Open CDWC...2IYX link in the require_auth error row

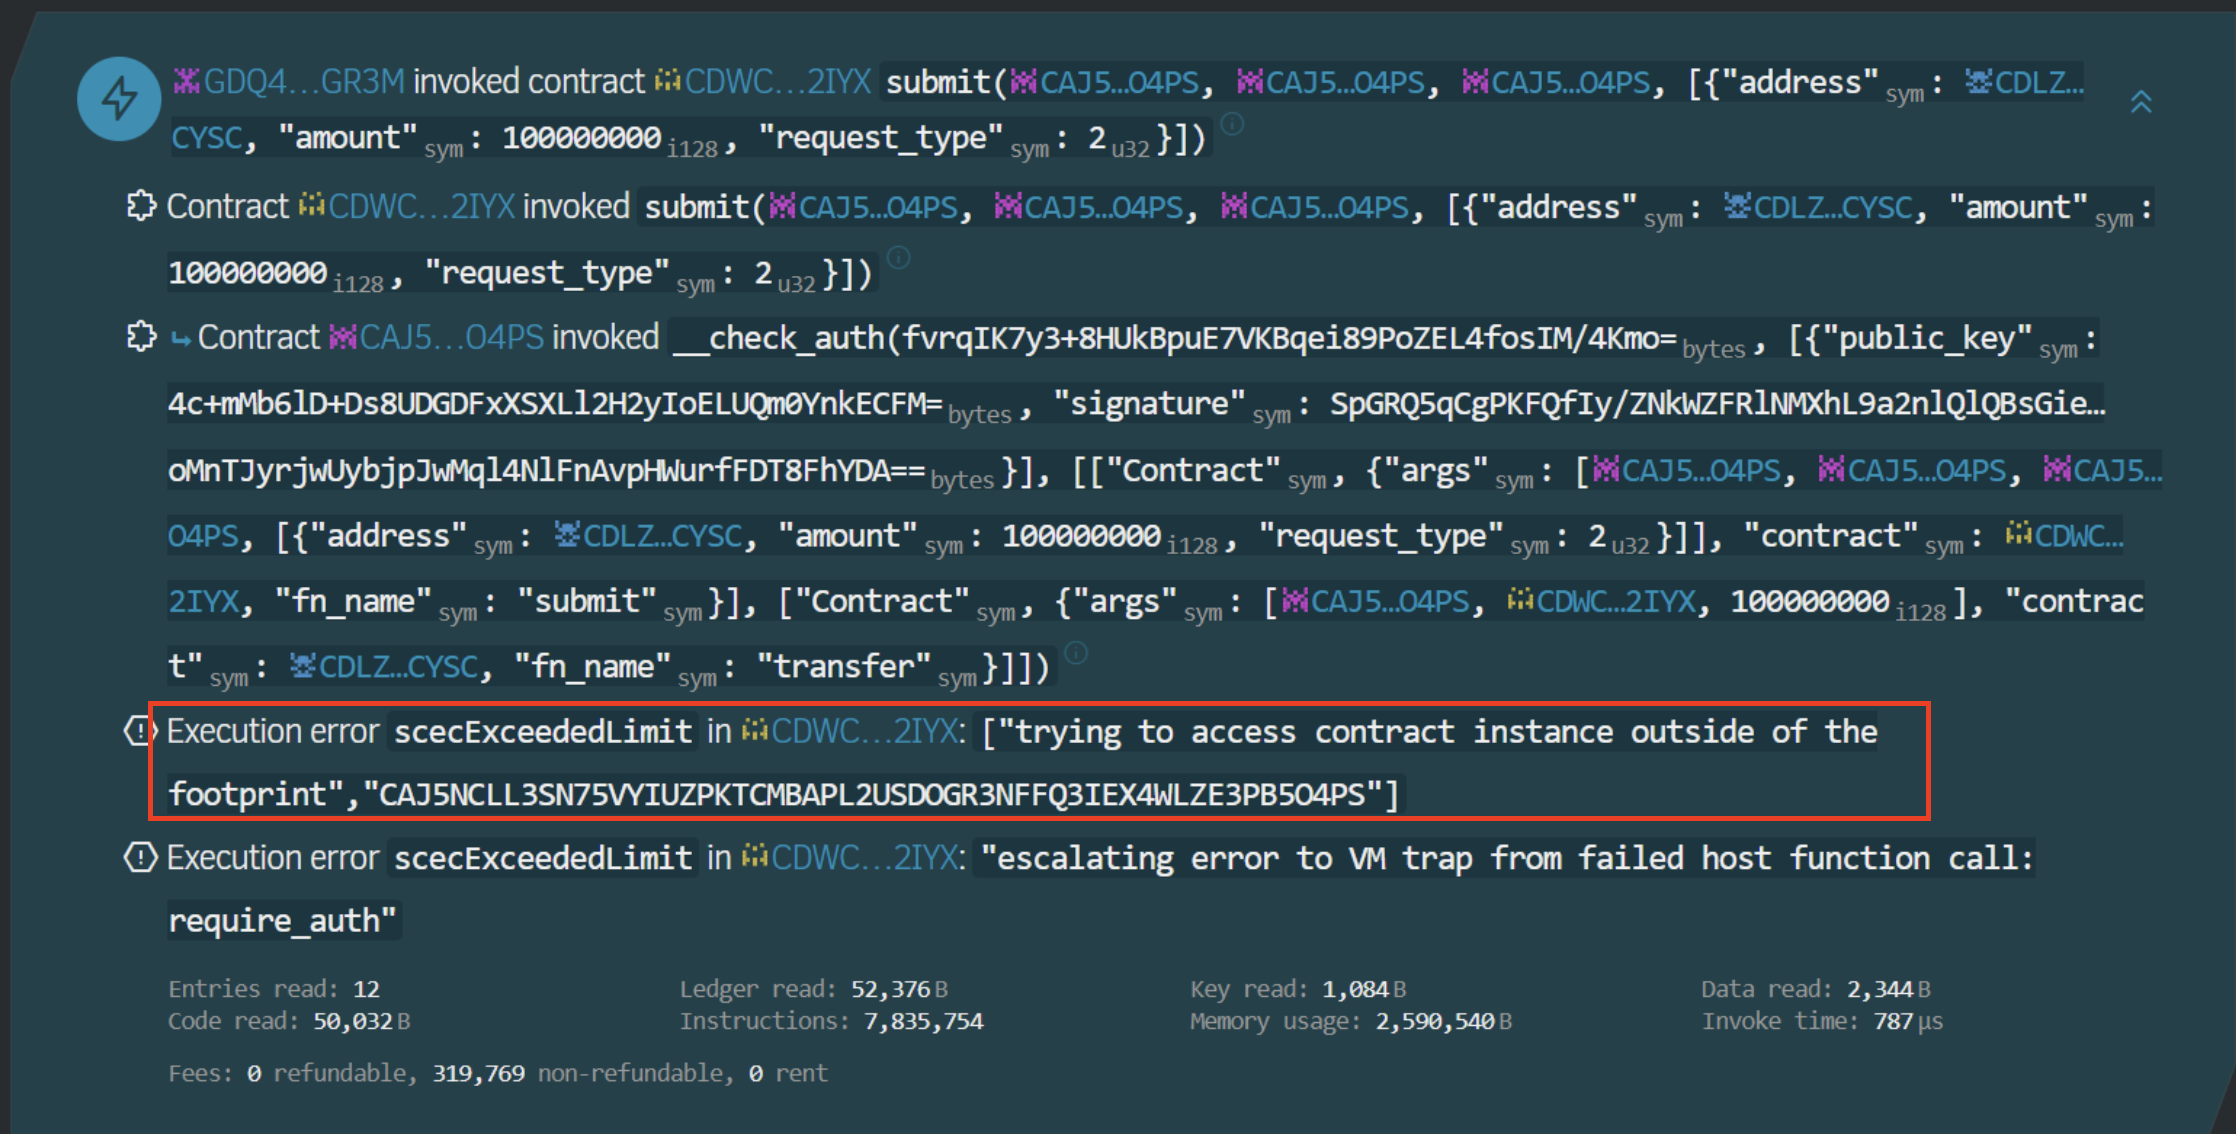864,857
